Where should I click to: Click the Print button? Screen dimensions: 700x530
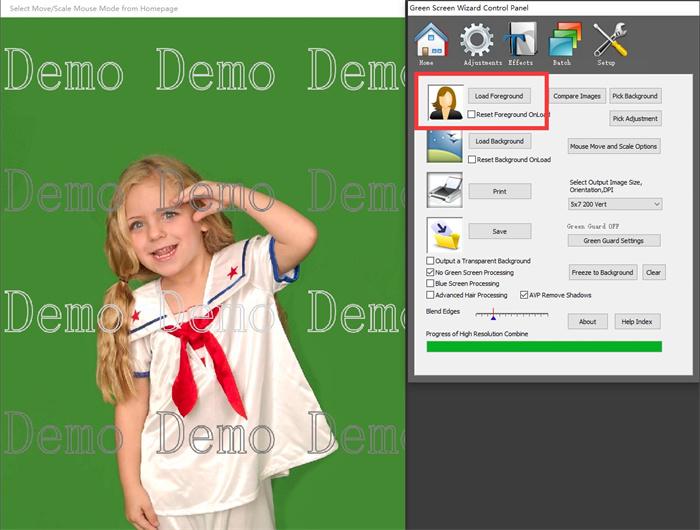(x=500, y=191)
